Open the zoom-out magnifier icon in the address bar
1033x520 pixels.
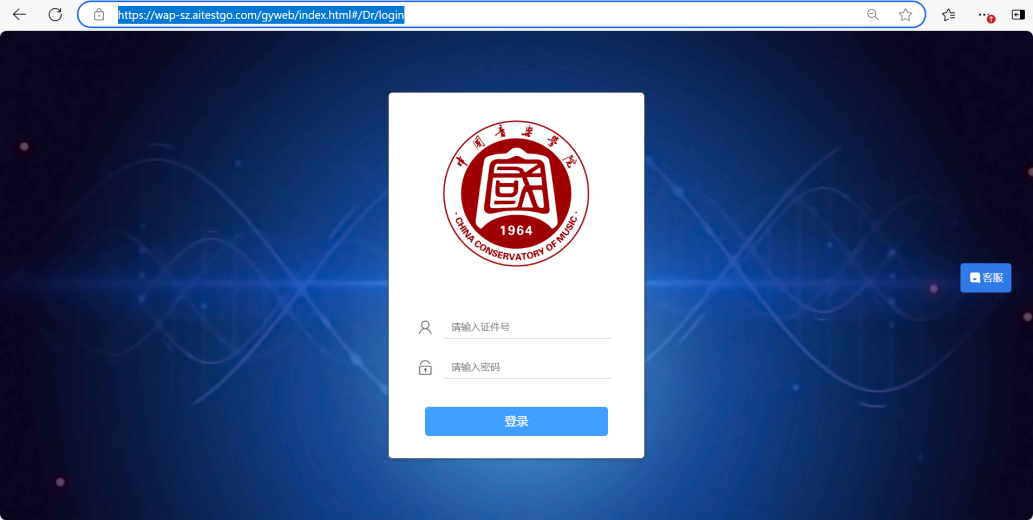pyautogui.click(x=873, y=14)
